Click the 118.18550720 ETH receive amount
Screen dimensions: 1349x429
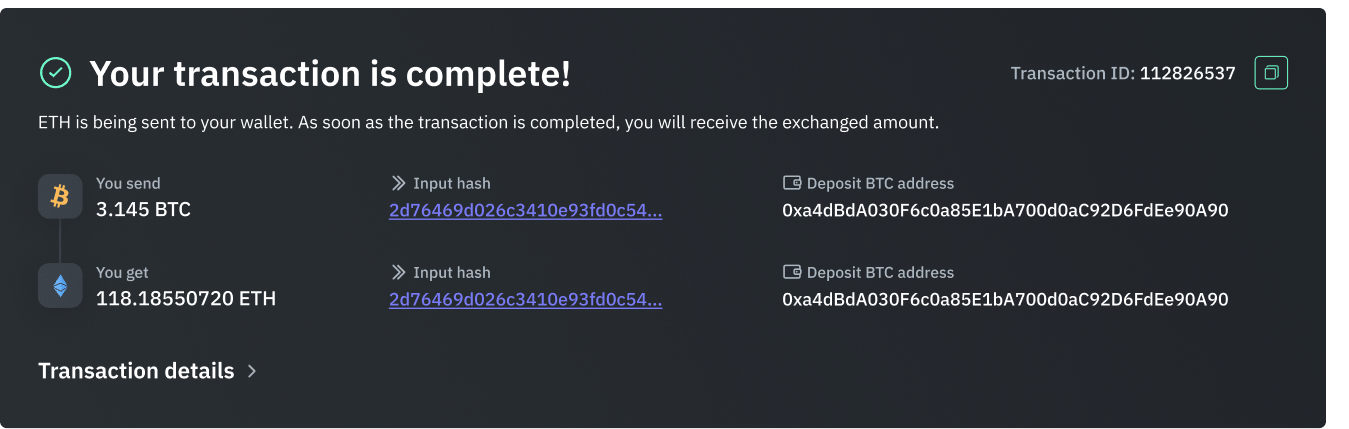tap(186, 298)
